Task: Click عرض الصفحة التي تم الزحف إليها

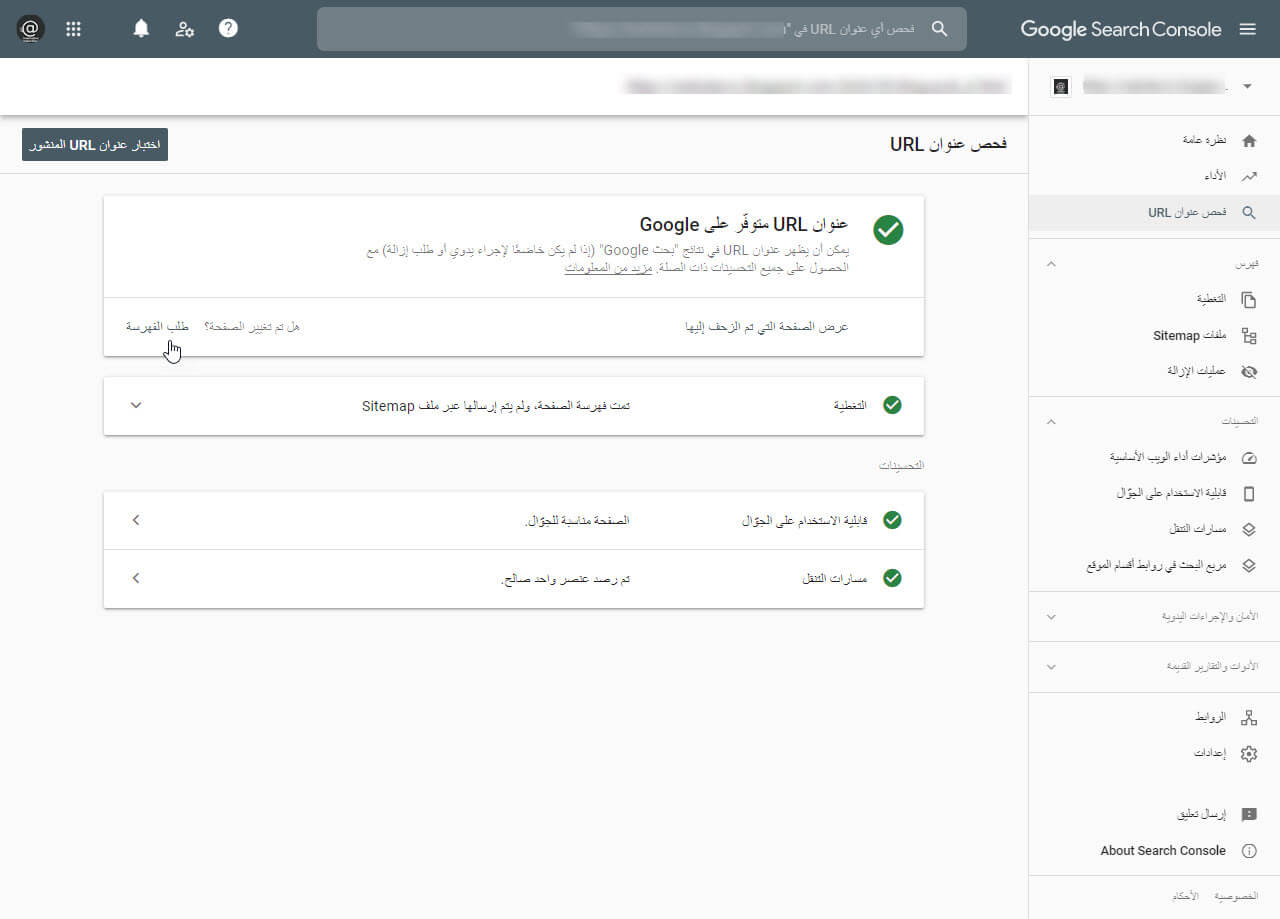Action: click(x=766, y=327)
